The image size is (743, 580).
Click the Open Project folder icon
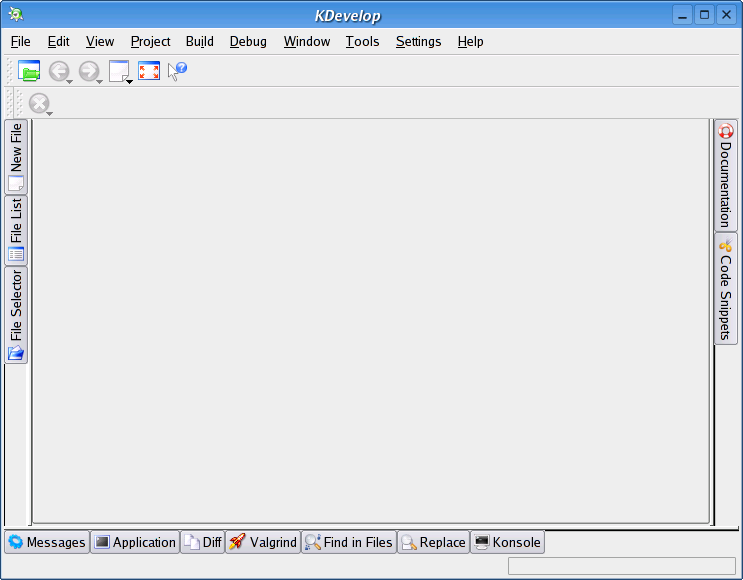pos(29,71)
